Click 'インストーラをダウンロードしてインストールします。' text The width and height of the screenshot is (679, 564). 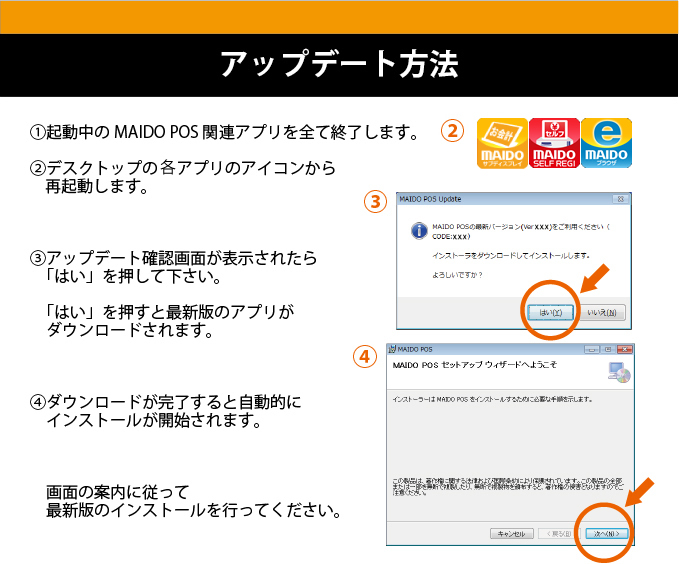point(511,256)
